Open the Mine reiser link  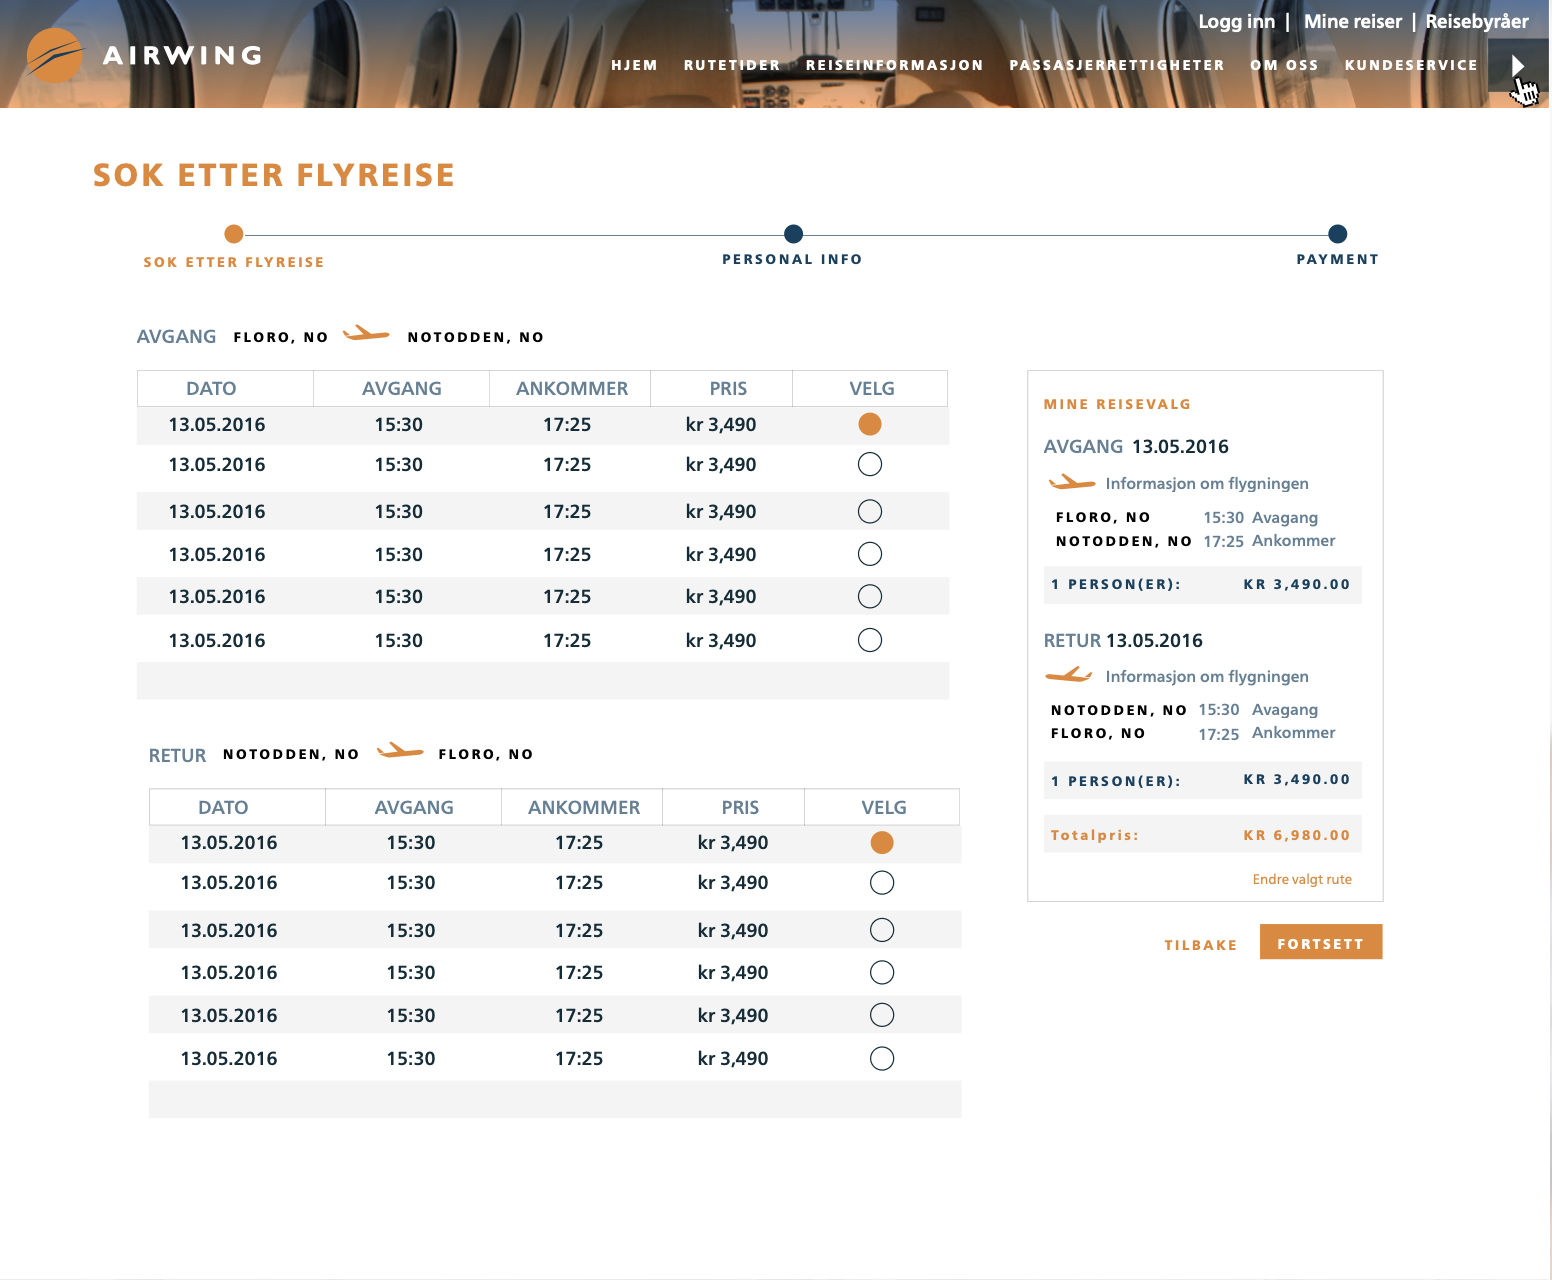pyautogui.click(x=1353, y=22)
